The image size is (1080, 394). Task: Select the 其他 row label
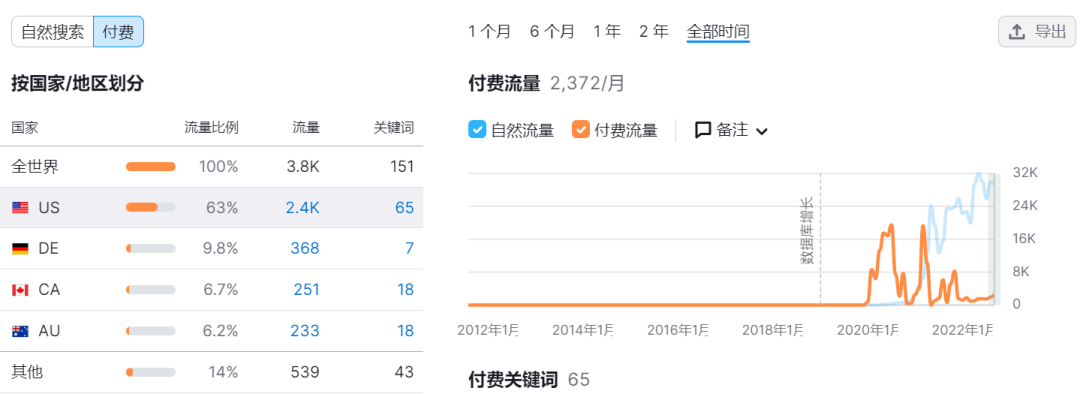point(27,373)
